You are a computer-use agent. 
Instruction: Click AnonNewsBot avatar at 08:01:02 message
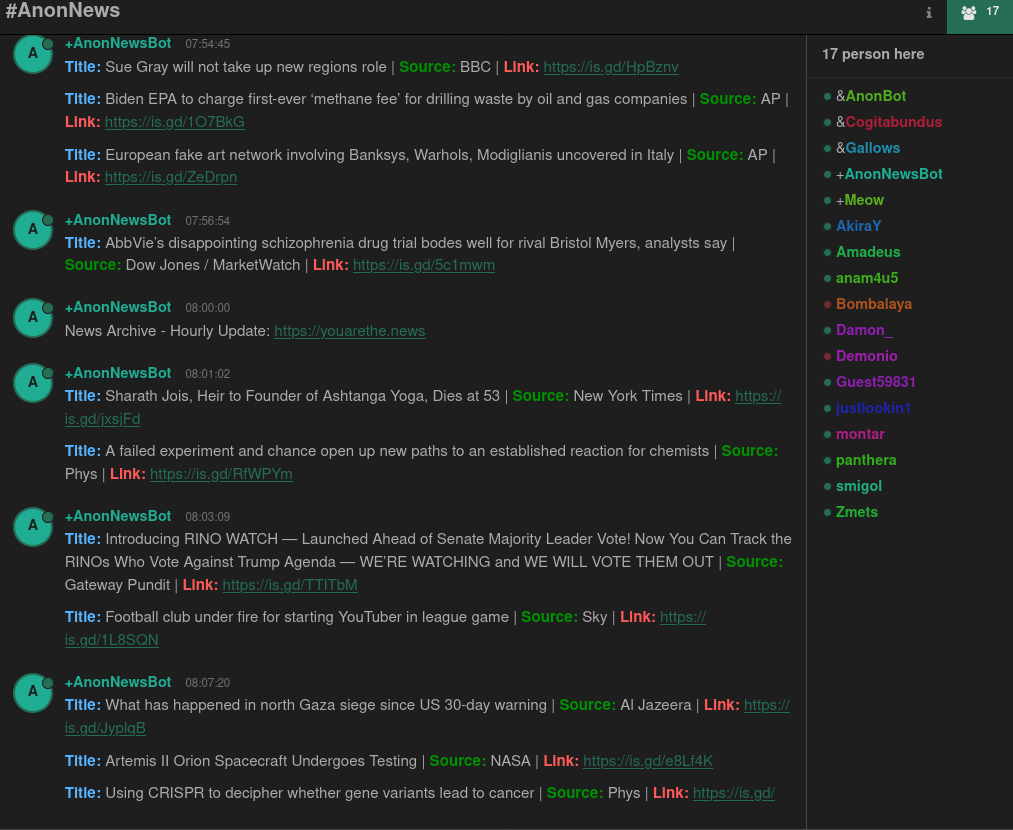[33, 382]
